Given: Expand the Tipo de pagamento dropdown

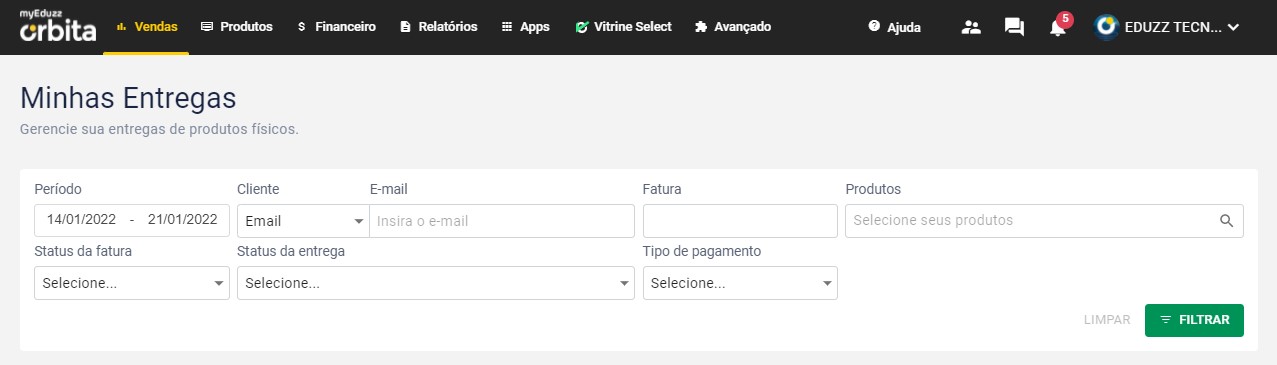Looking at the screenshot, I should tap(740, 283).
